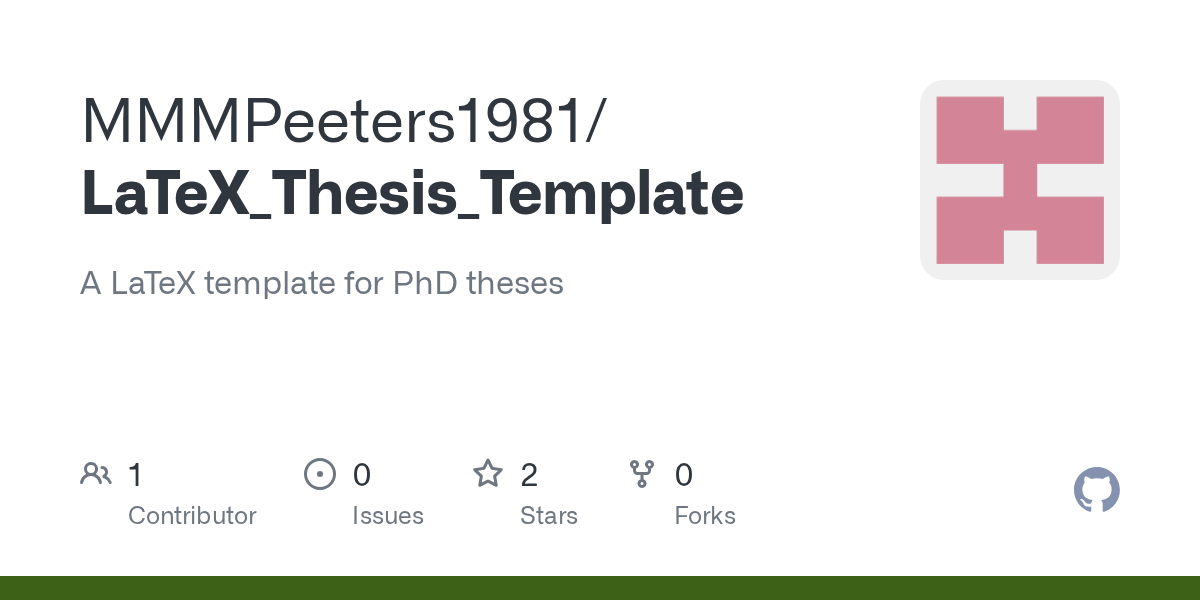Open the LaTeX_Thesis_Template repository title

[412, 194]
